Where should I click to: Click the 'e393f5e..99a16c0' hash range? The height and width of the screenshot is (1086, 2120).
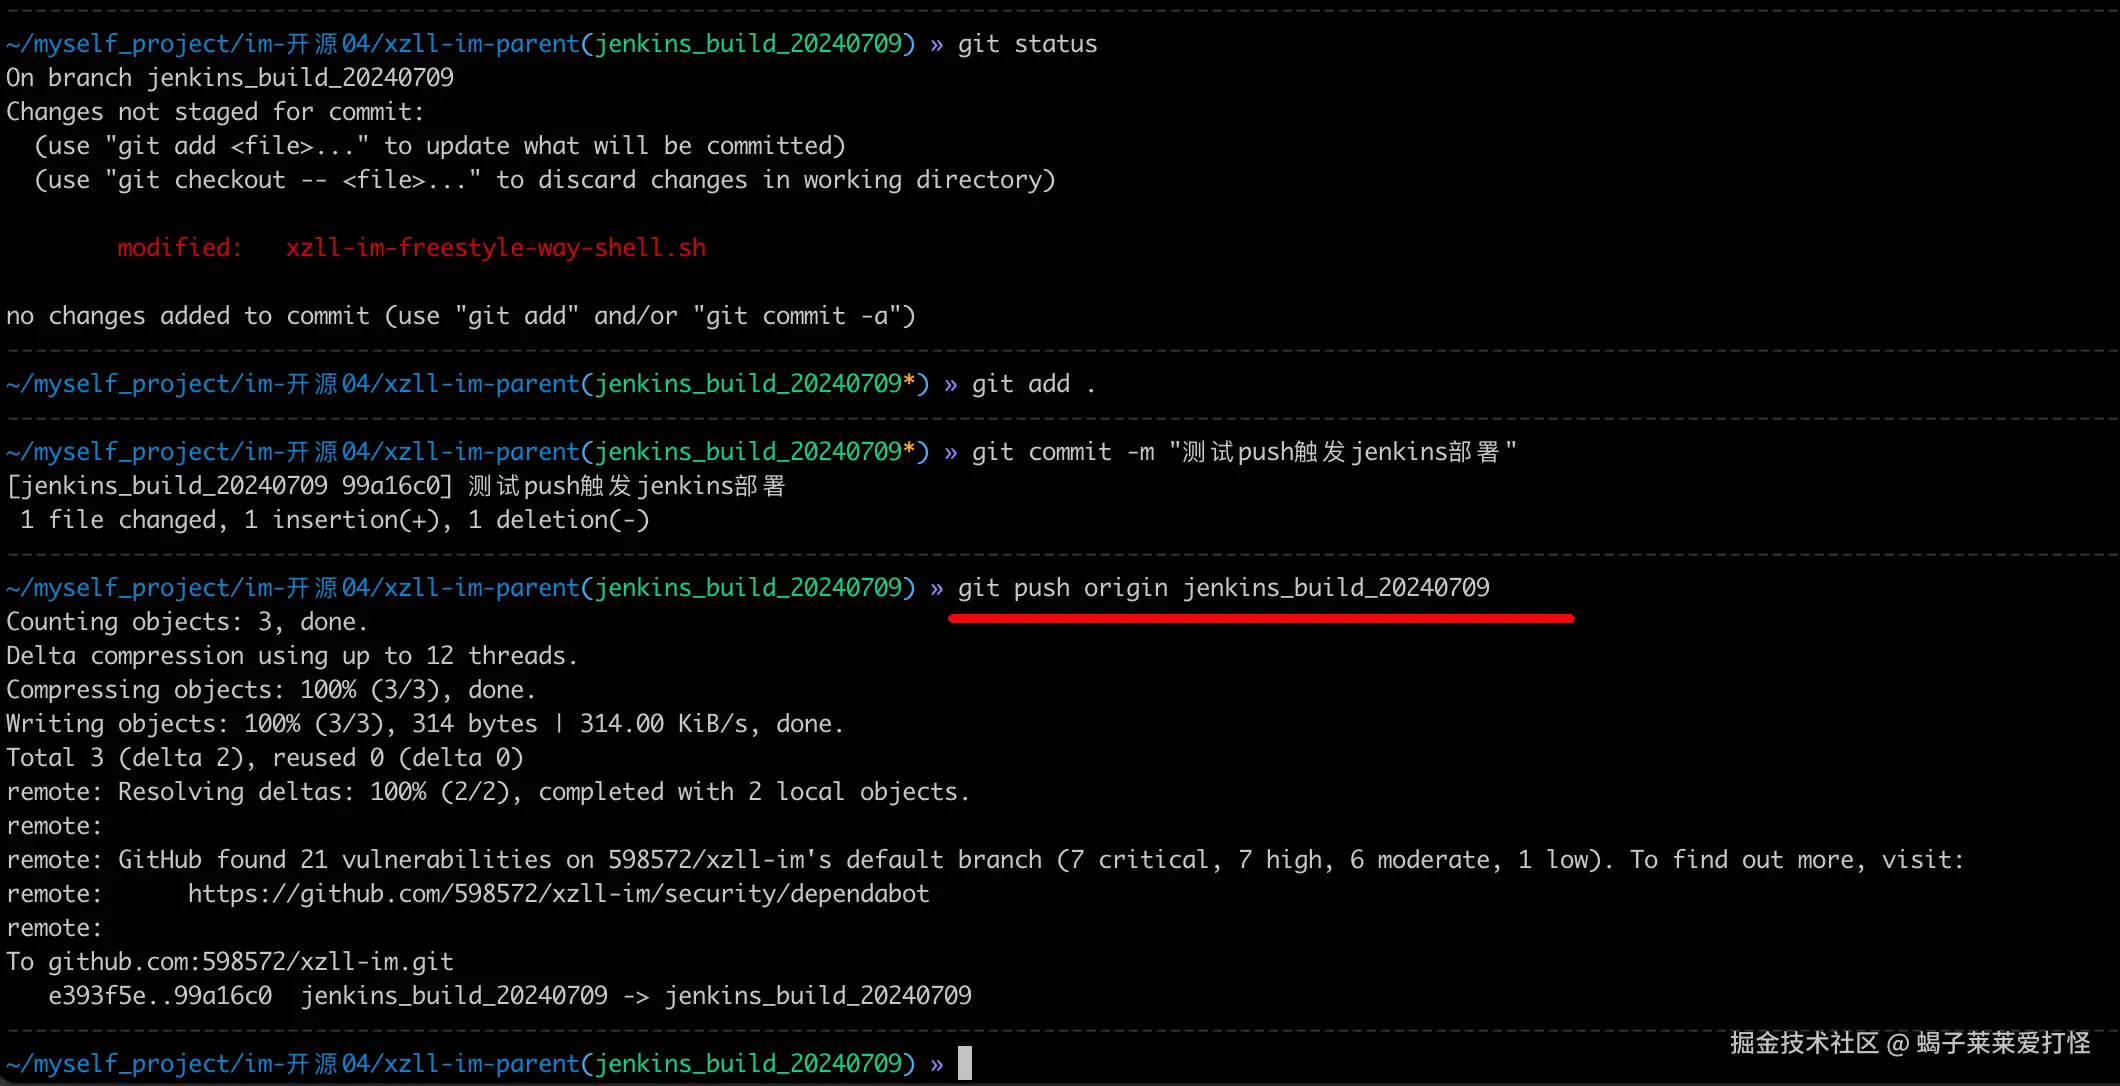[160, 996]
